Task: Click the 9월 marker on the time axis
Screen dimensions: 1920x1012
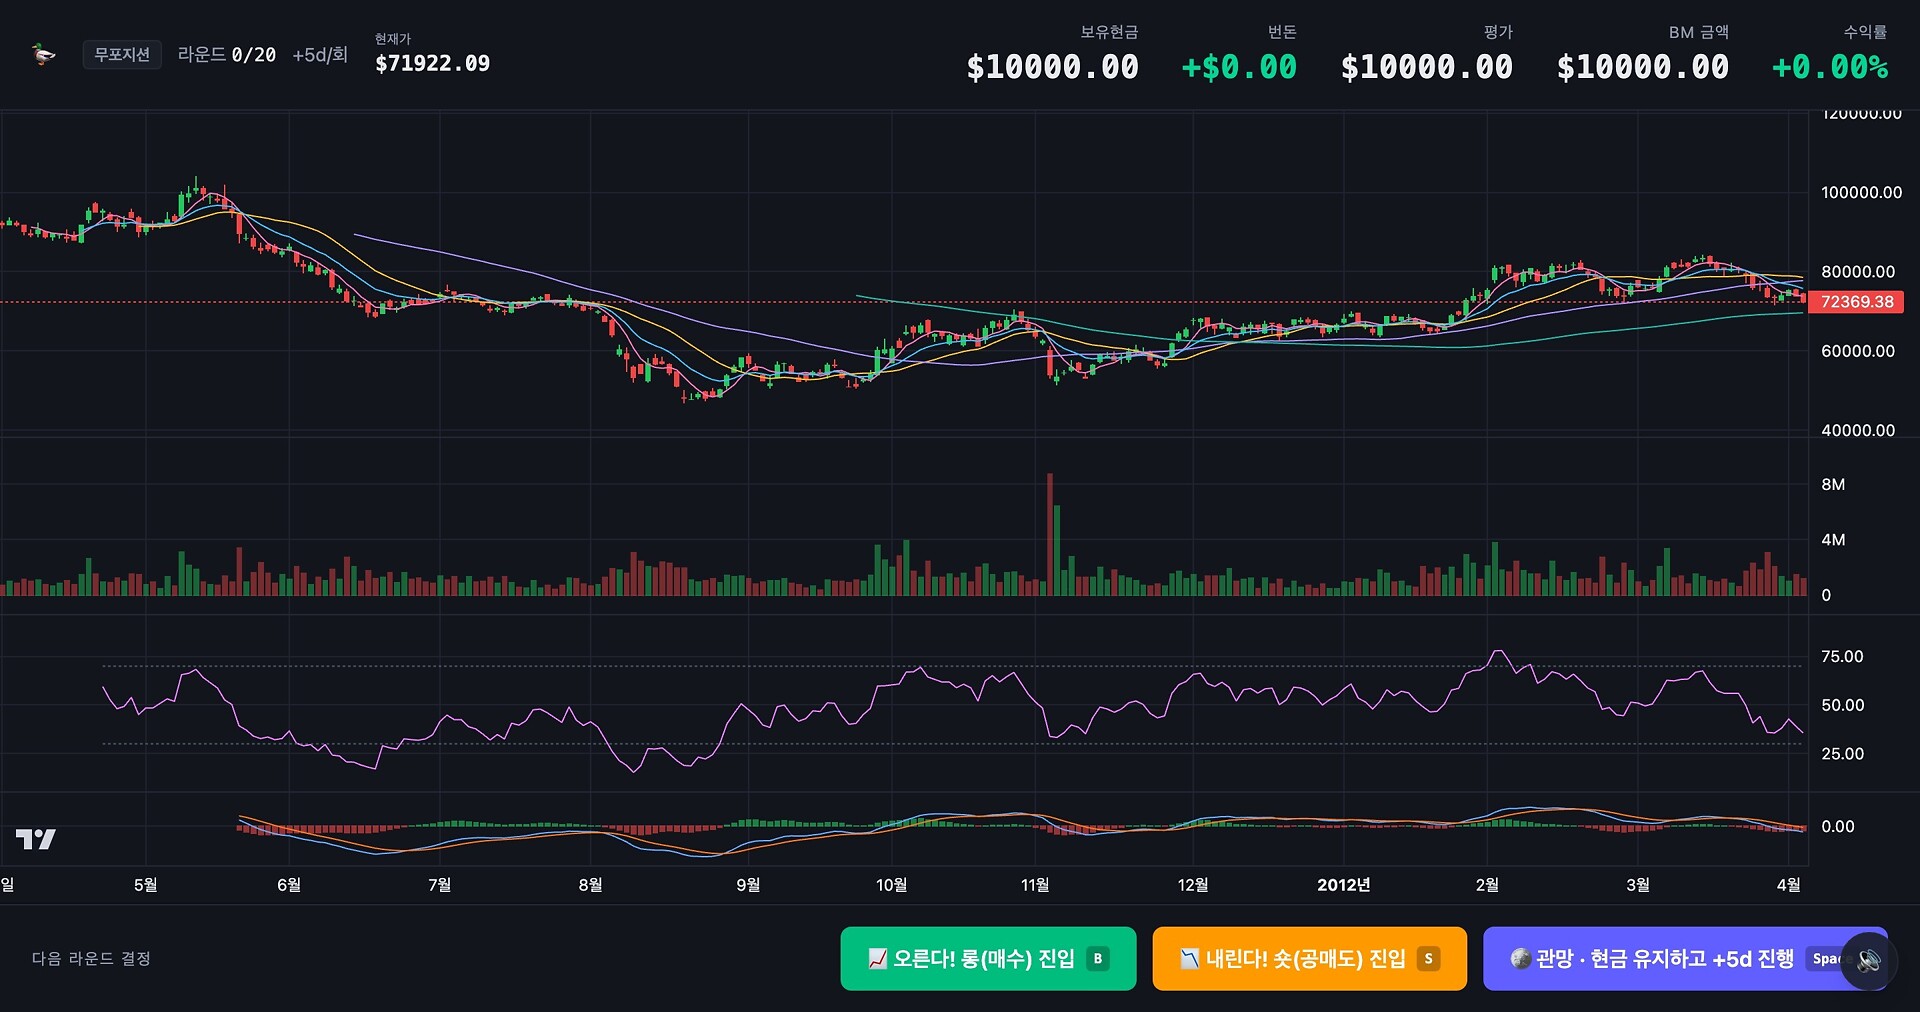Action: 748,885
